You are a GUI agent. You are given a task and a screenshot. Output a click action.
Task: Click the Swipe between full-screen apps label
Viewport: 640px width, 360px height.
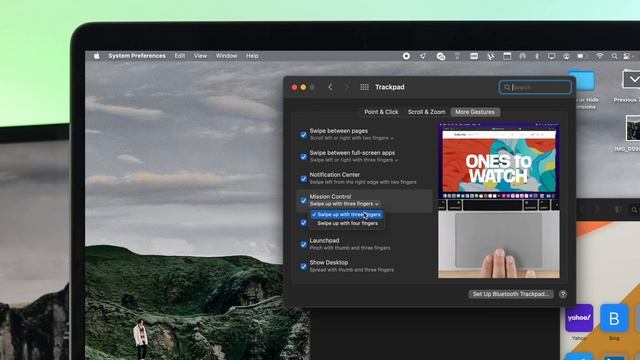pyautogui.click(x=352, y=153)
